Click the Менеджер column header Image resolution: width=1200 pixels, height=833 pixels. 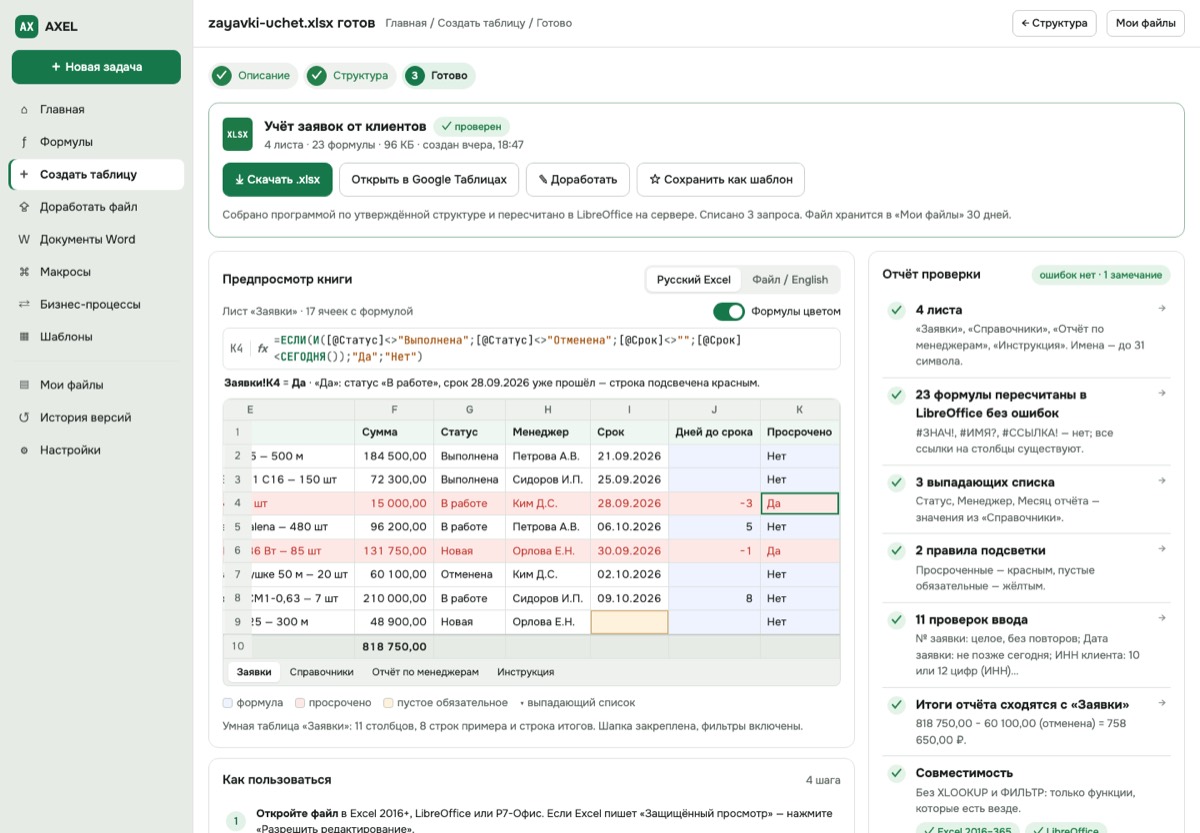point(547,432)
